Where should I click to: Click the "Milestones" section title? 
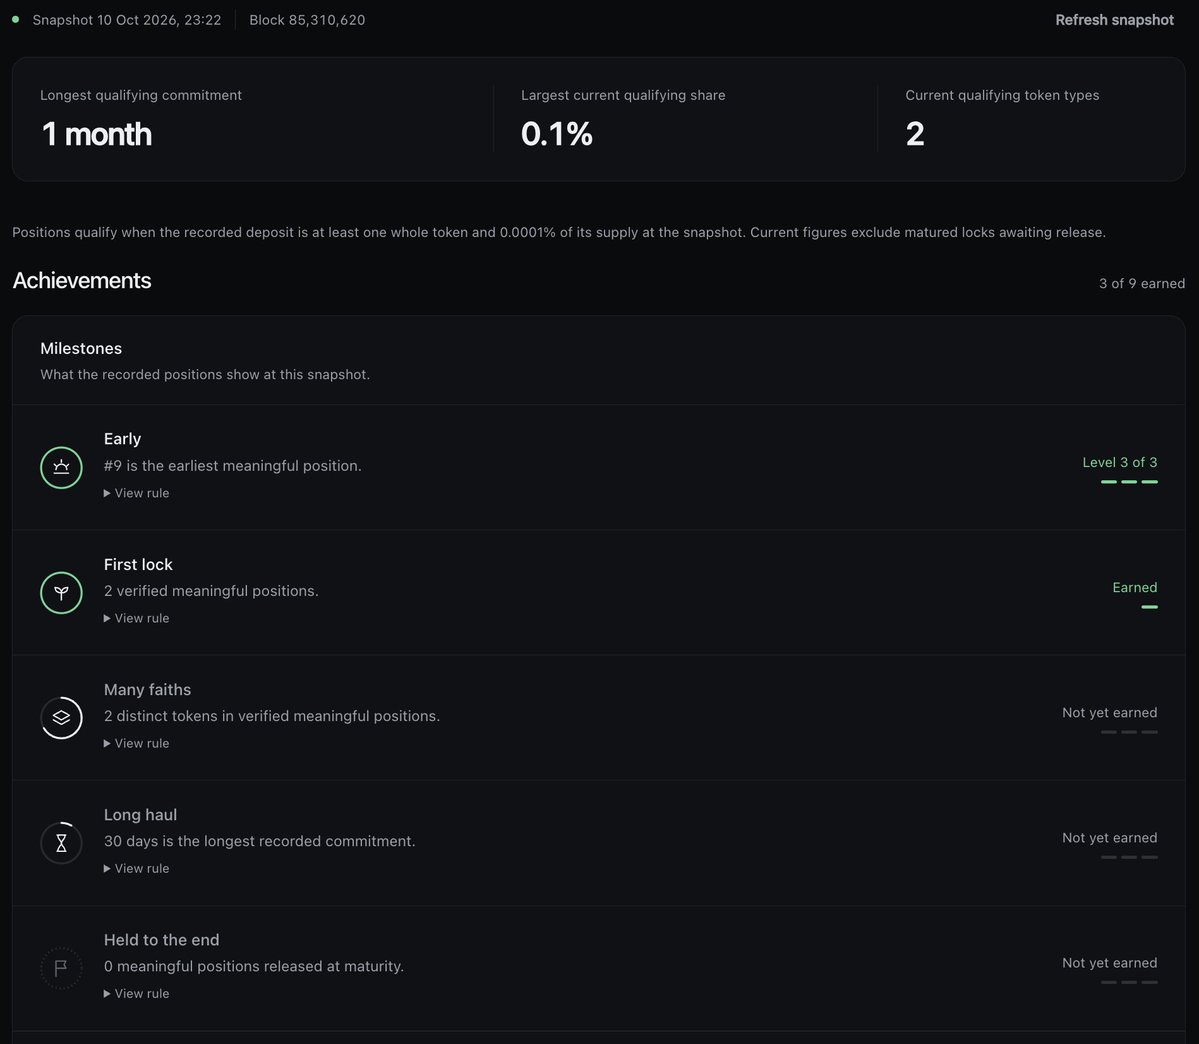tap(81, 349)
